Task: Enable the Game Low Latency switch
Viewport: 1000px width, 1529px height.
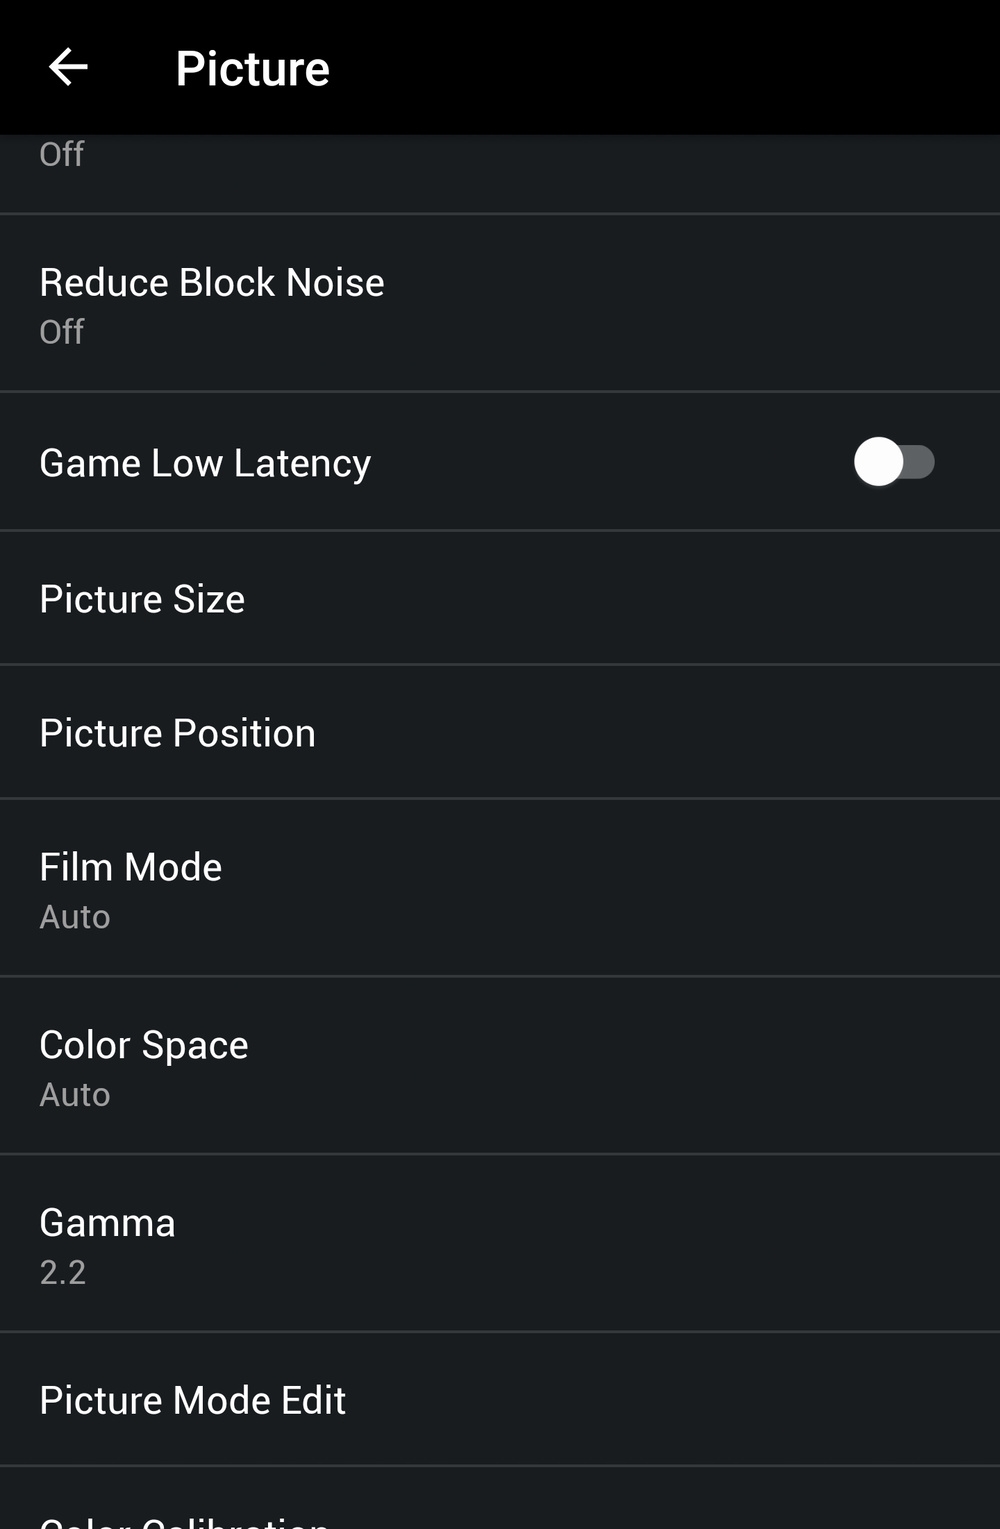Action: pos(894,462)
